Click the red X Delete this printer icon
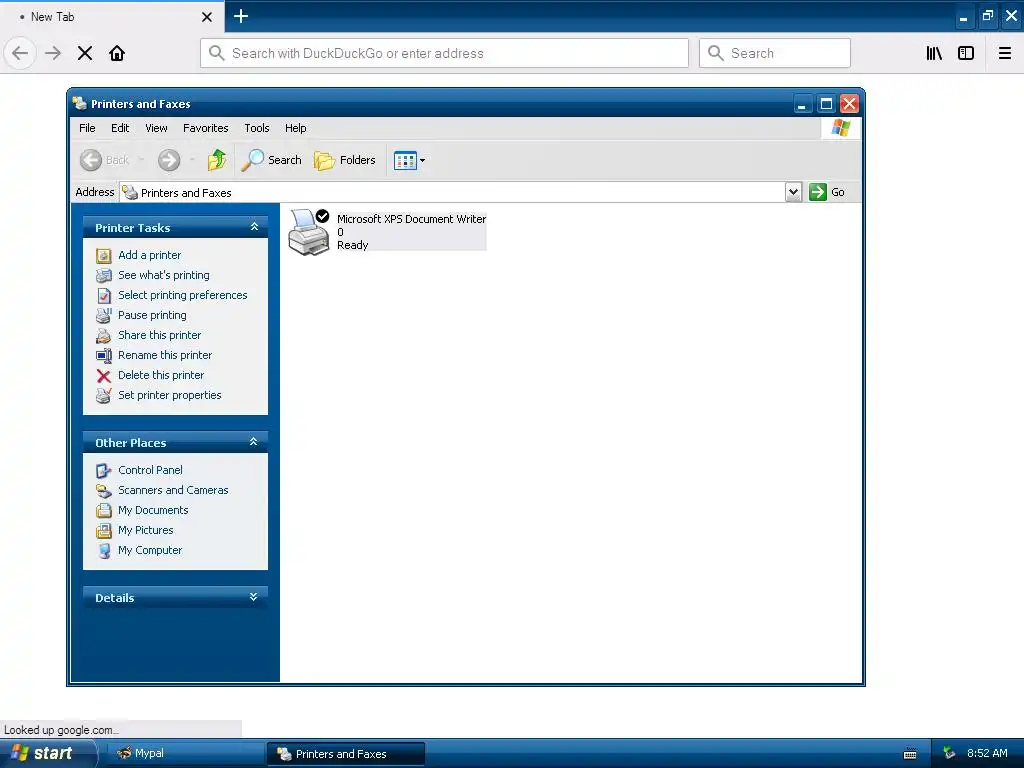The width and height of the screenshot is (1024, 768). [x=103, y=376]
